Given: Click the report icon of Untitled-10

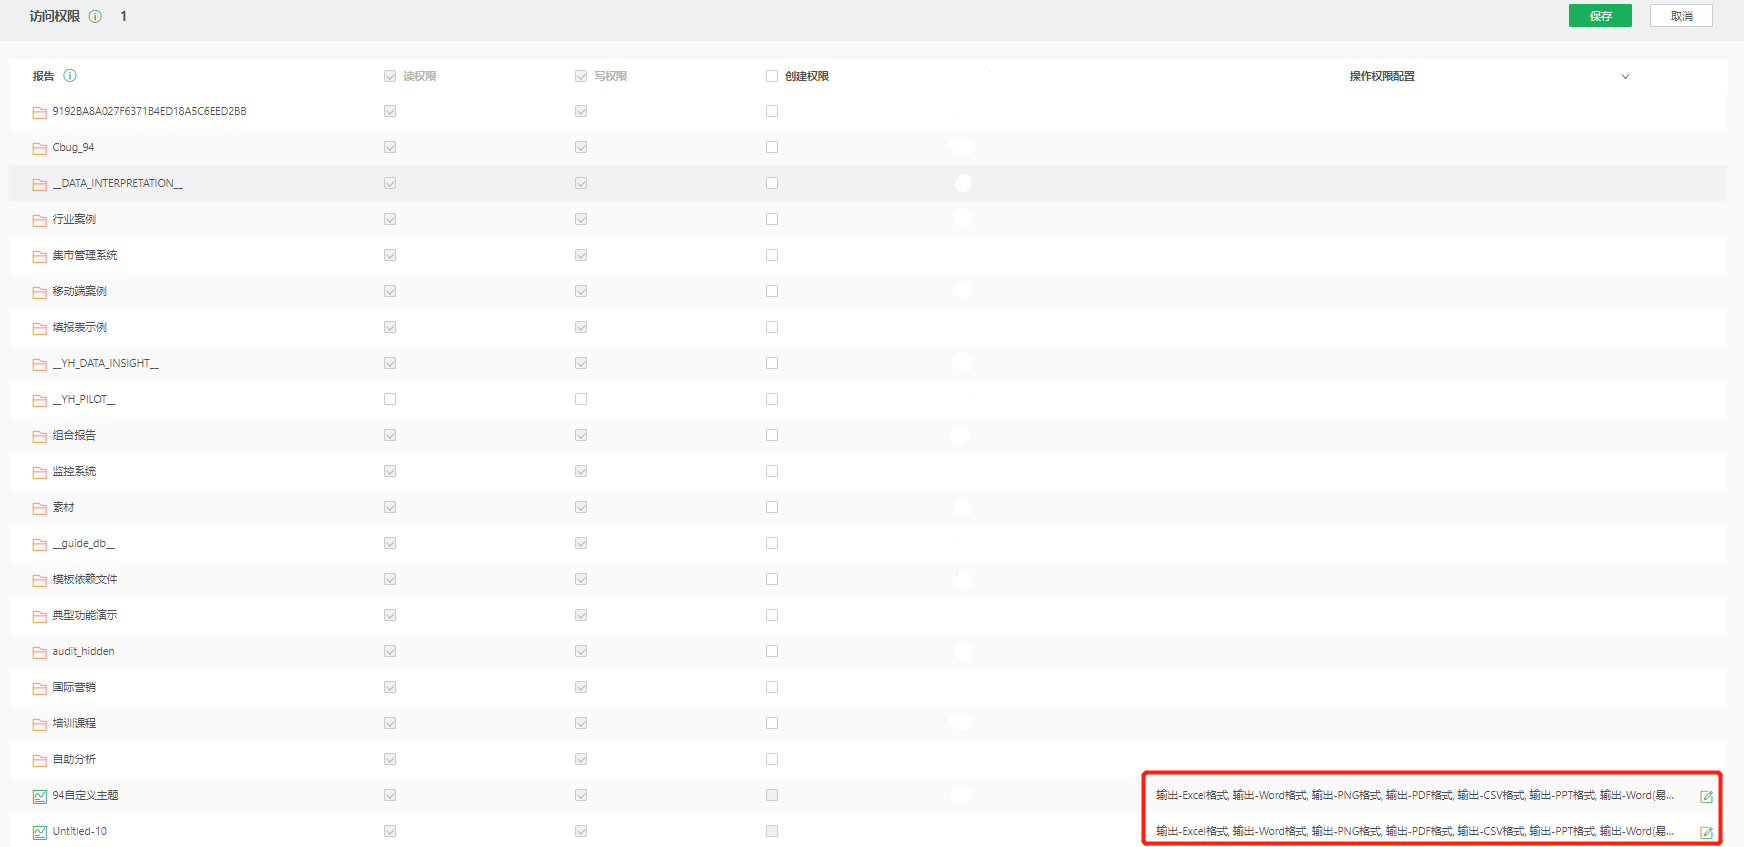Looking at the screenshot, I should [x=40, y=832].
